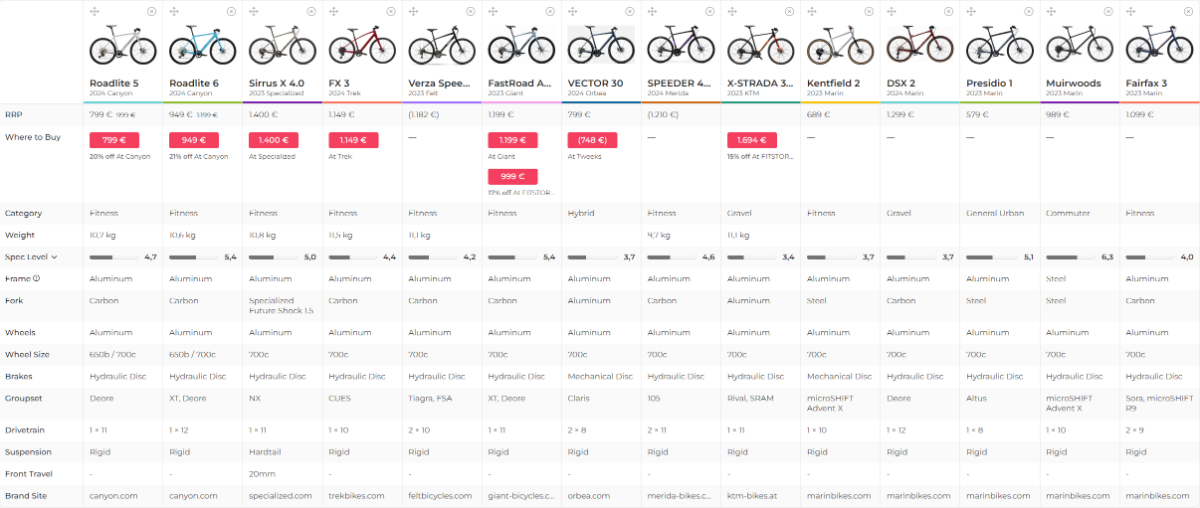Remove Roadlite 5 from the comparison

(152, 11)
